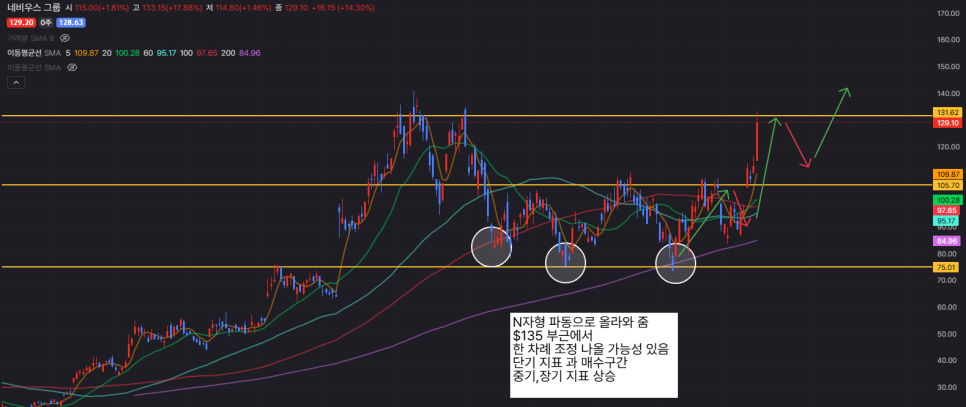
Task: Click the purple SMA 200 value 84.96
Action: pyautogui.click(x=249, y=53)
